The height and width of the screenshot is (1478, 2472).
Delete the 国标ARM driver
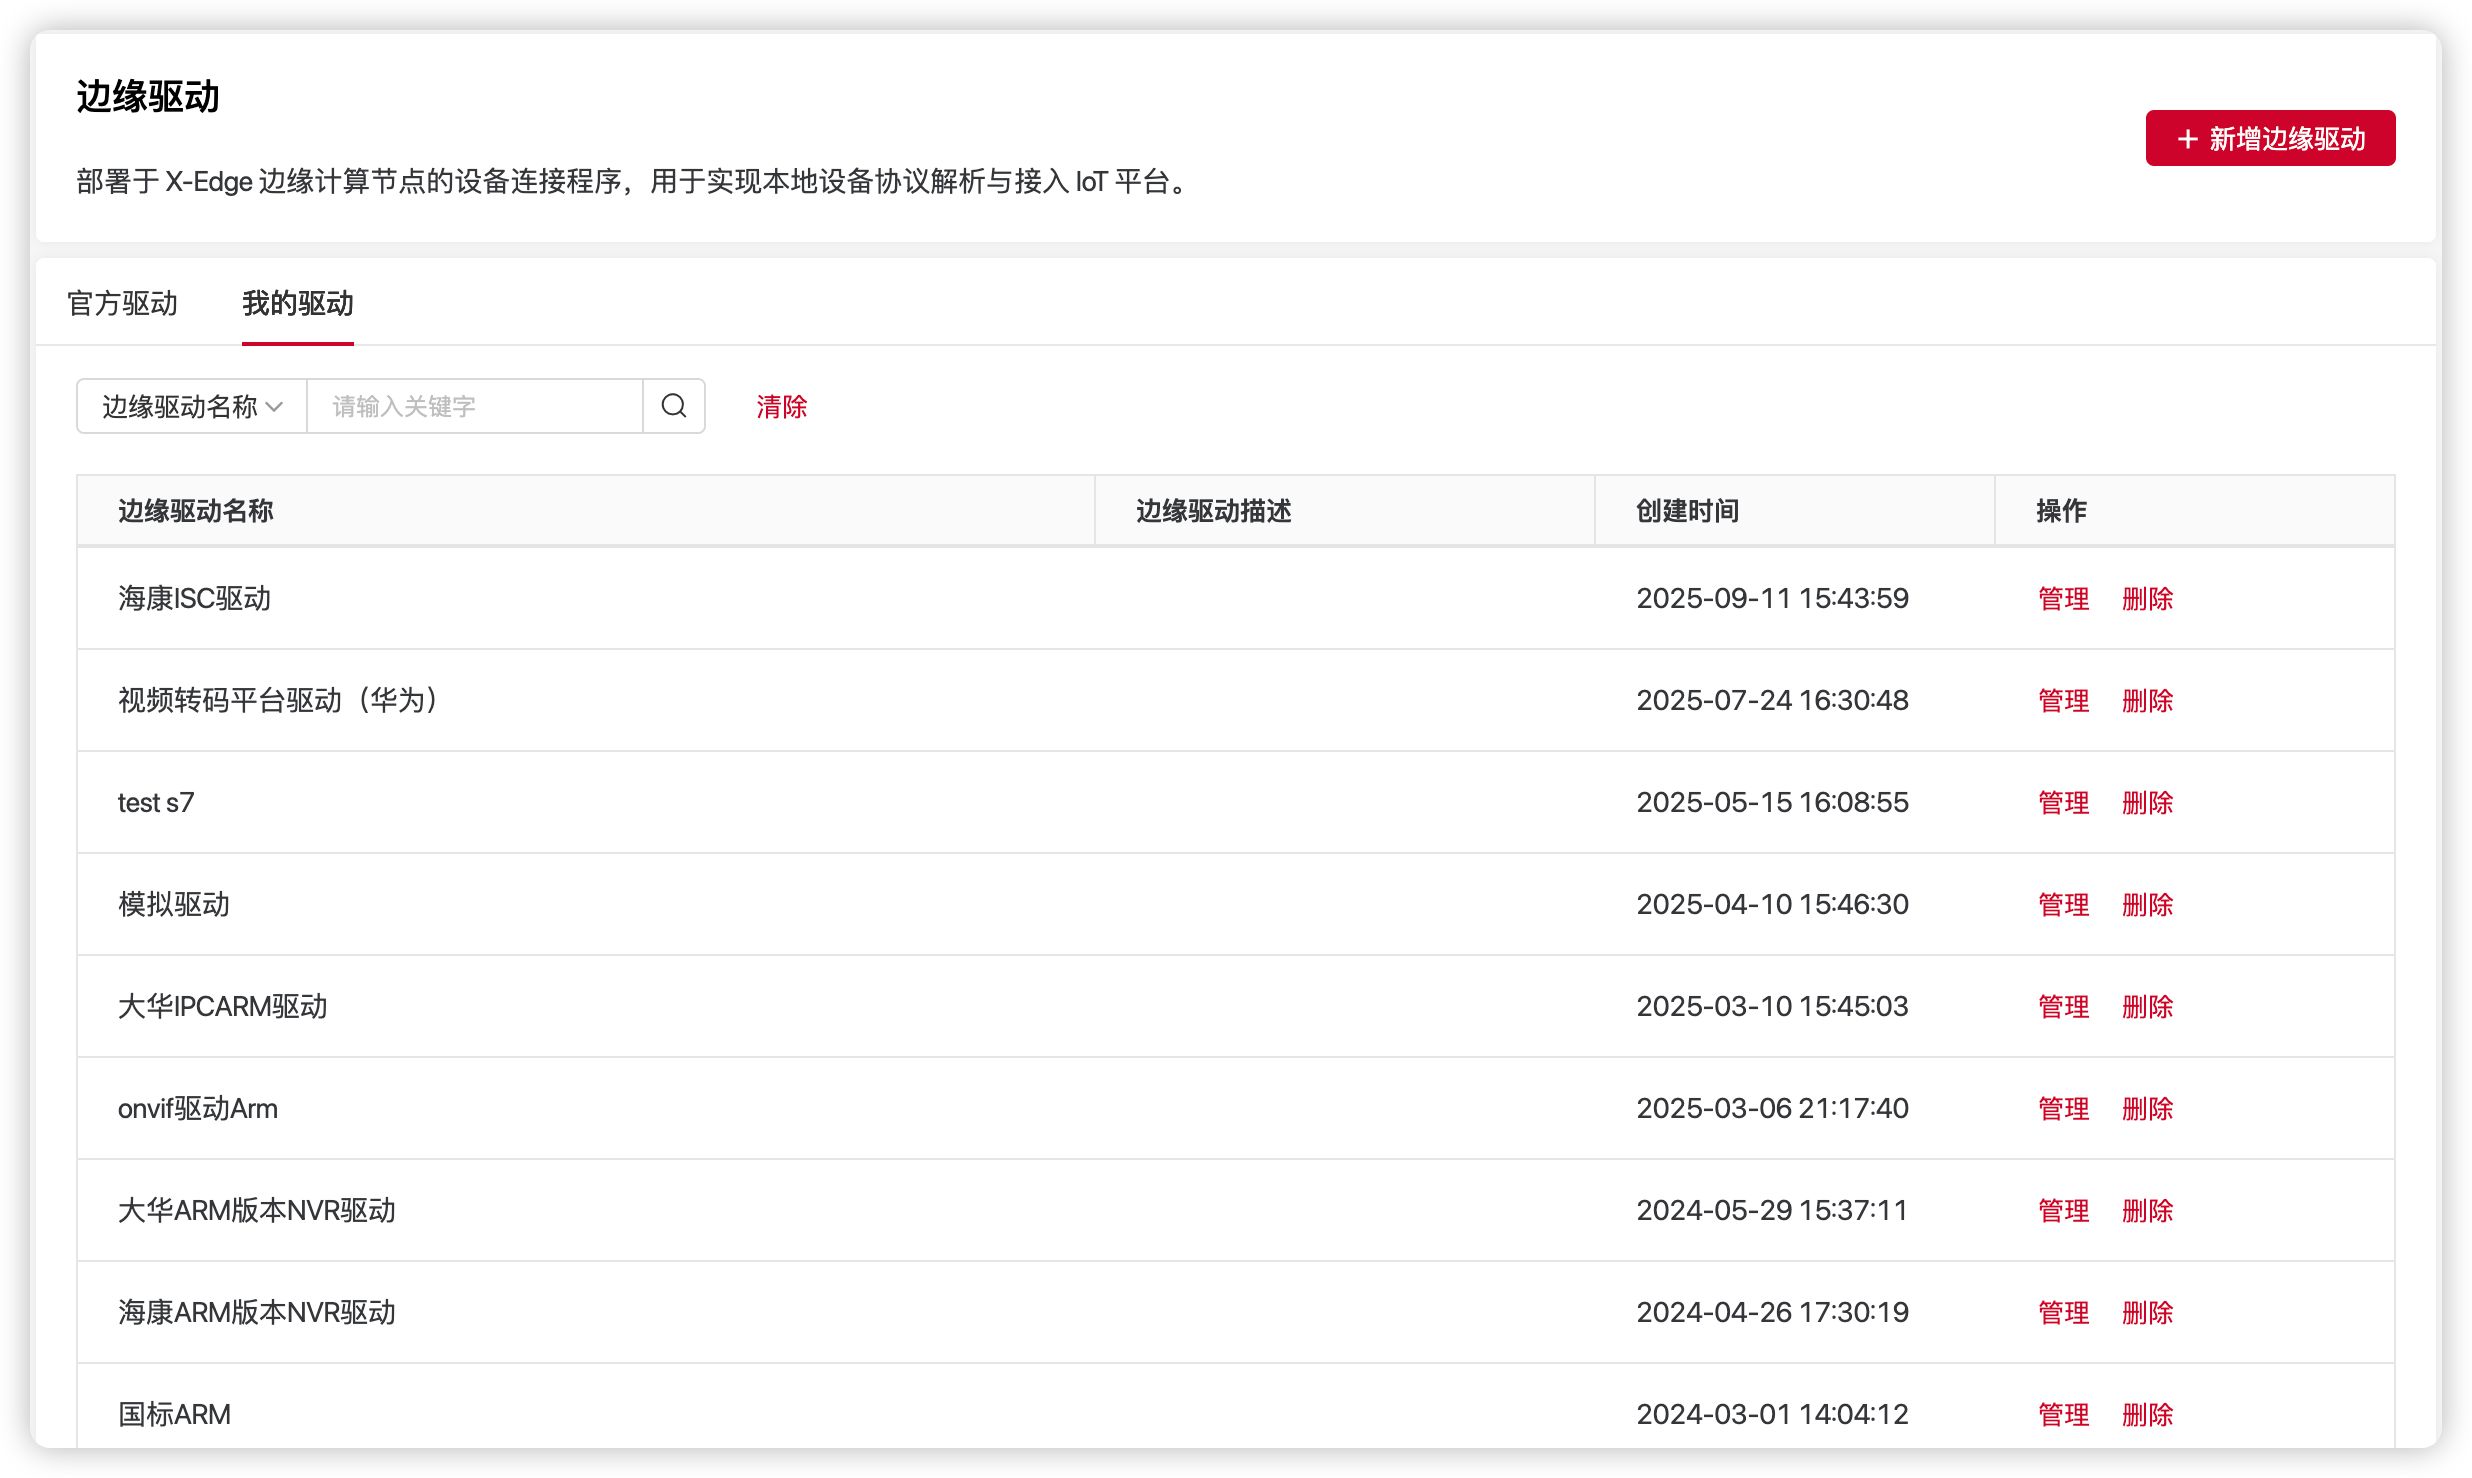tap(2147, 1414)
